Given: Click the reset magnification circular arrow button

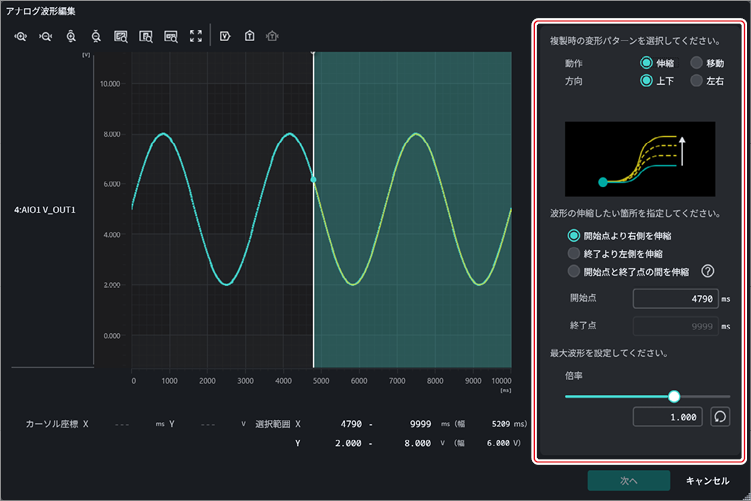Looking at the screenshot, I should pyautogui.click(x=720, y=417).
